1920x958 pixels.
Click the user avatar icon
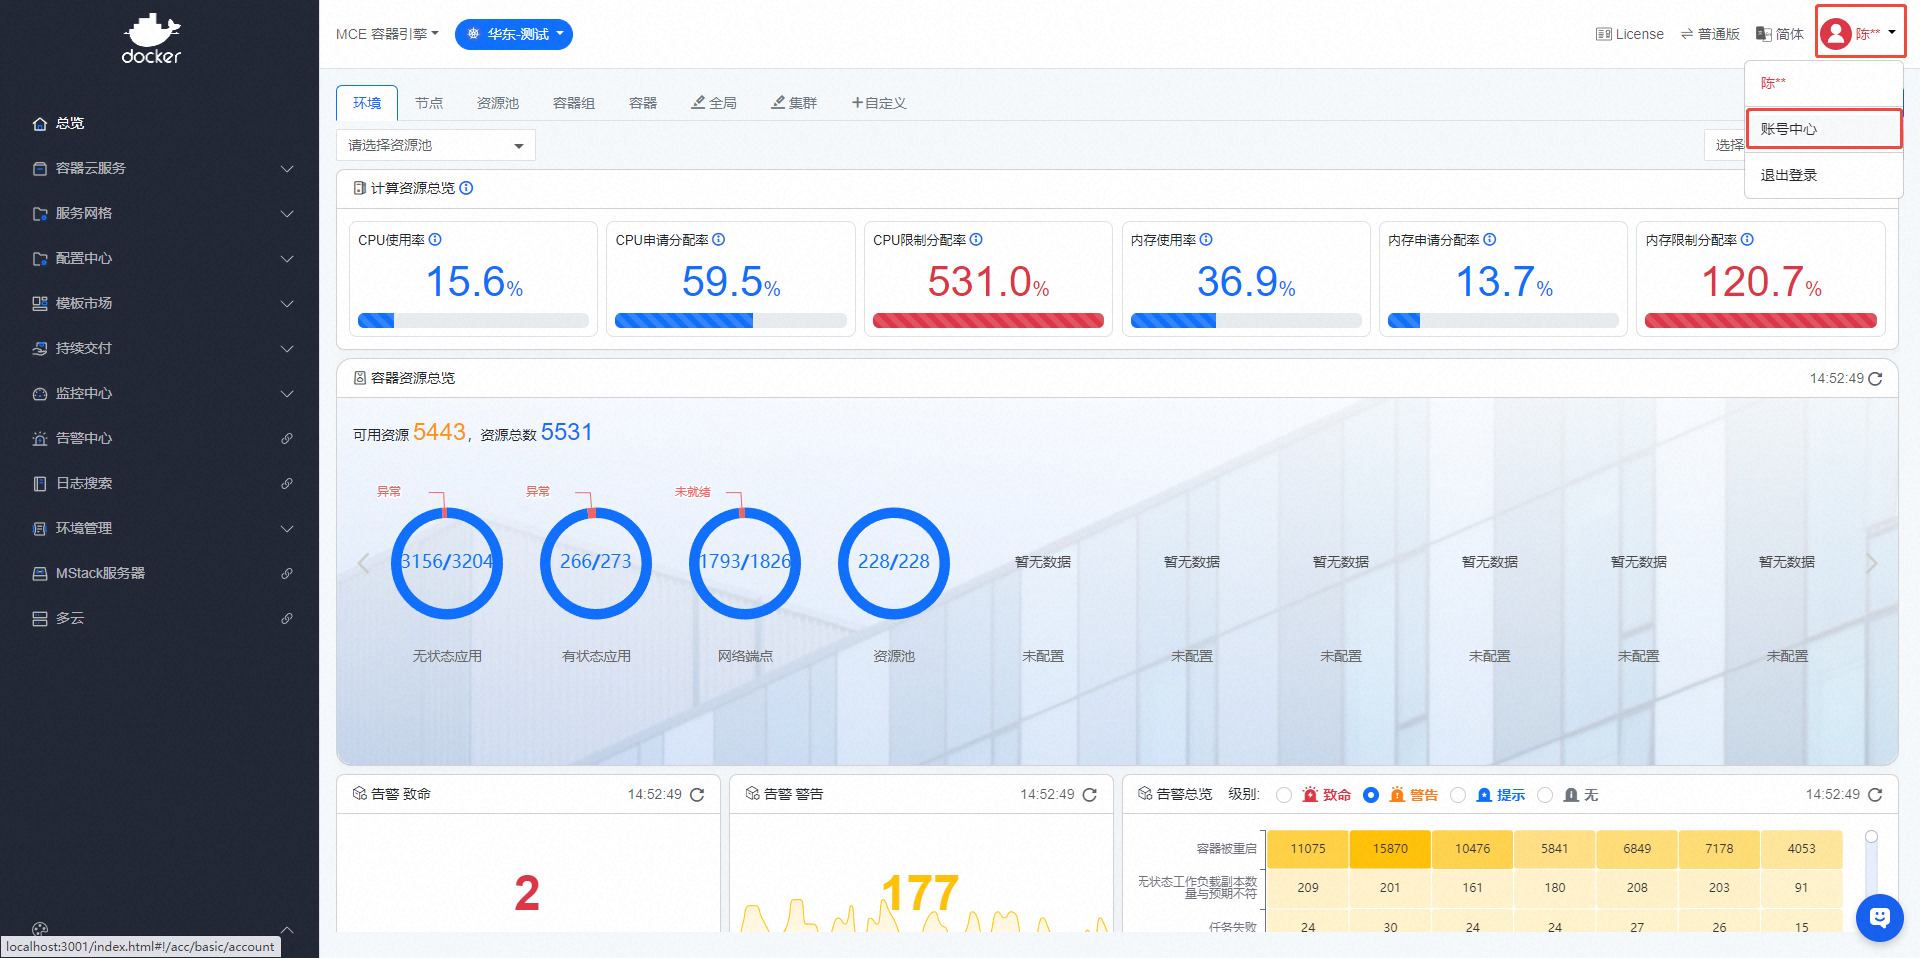1835,34
